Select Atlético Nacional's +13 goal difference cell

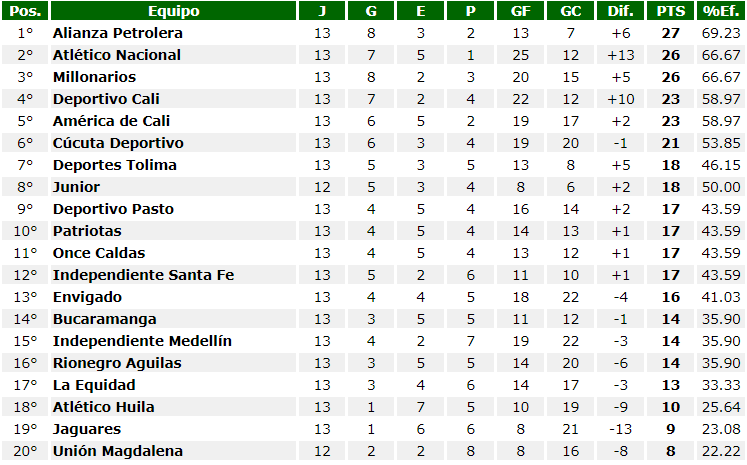click(x=620, y=55)
